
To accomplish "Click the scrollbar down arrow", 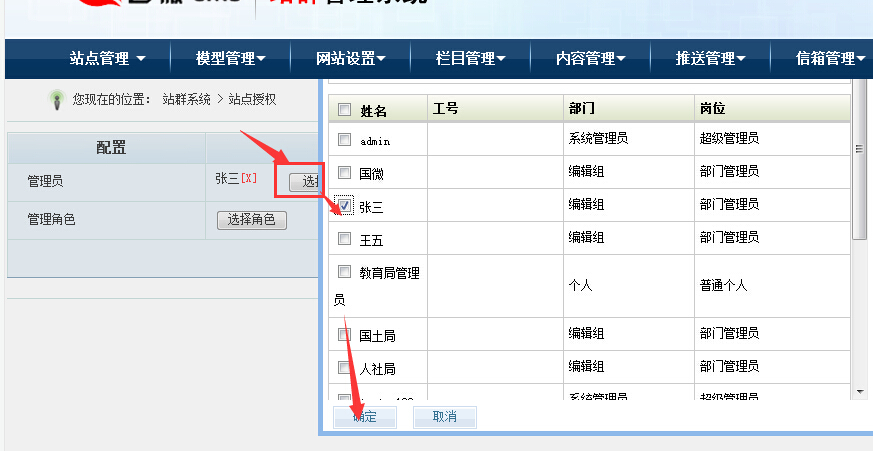I will point(859,390).
